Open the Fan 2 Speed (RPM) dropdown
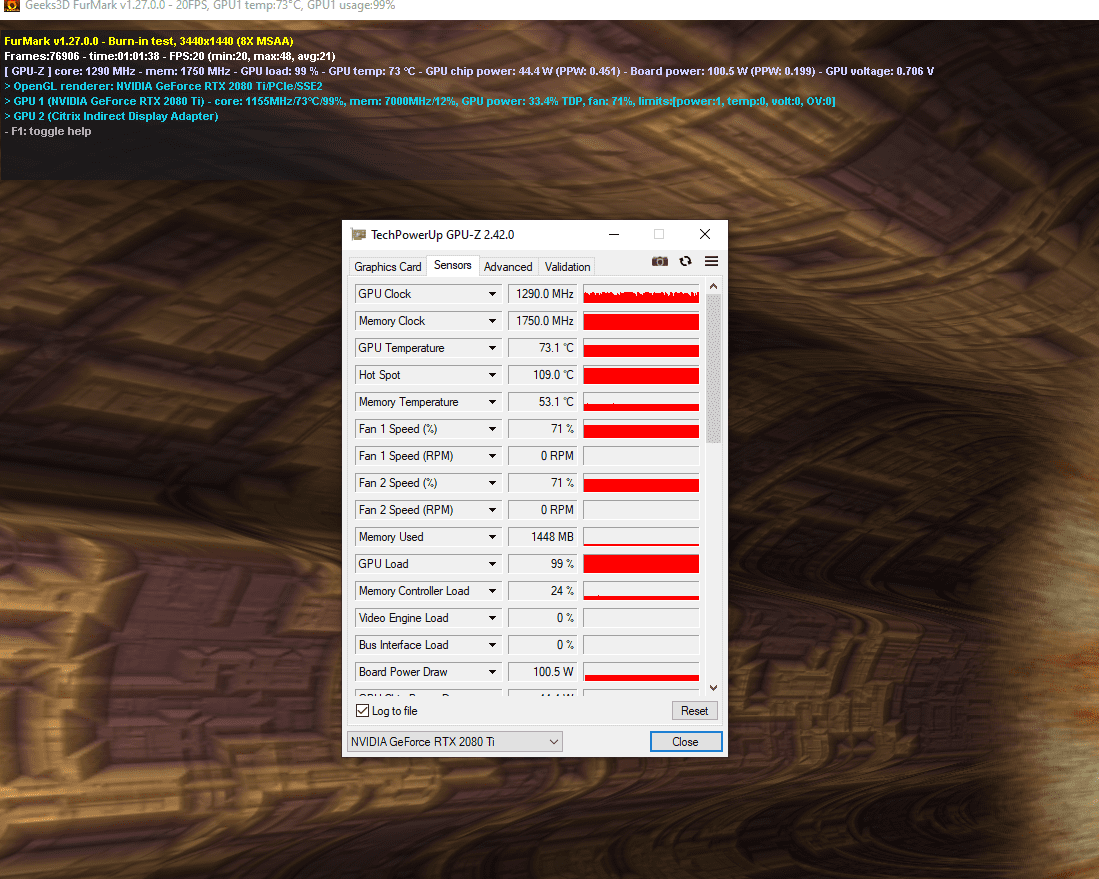Screen dimensions: 1099x879 493,510
